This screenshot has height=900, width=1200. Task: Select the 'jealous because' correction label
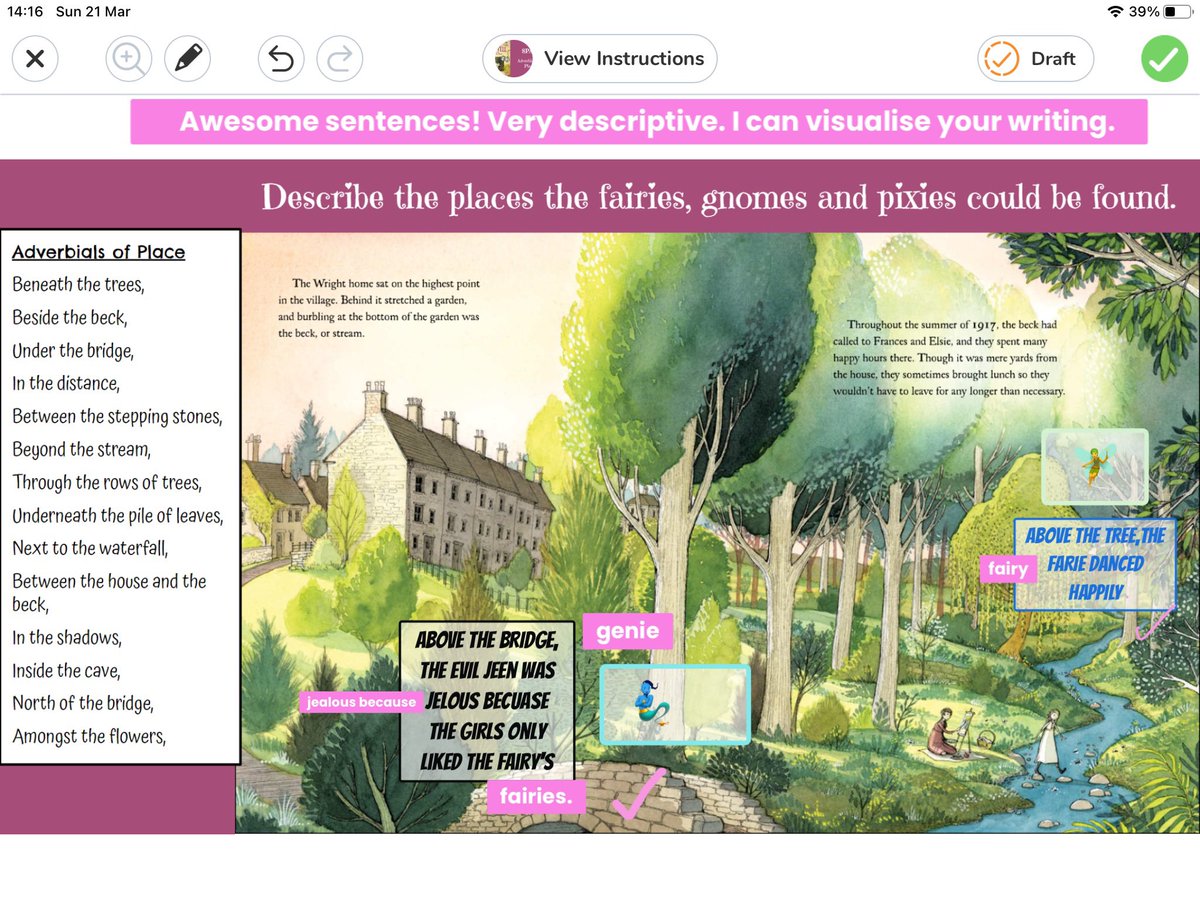point(361,702)
